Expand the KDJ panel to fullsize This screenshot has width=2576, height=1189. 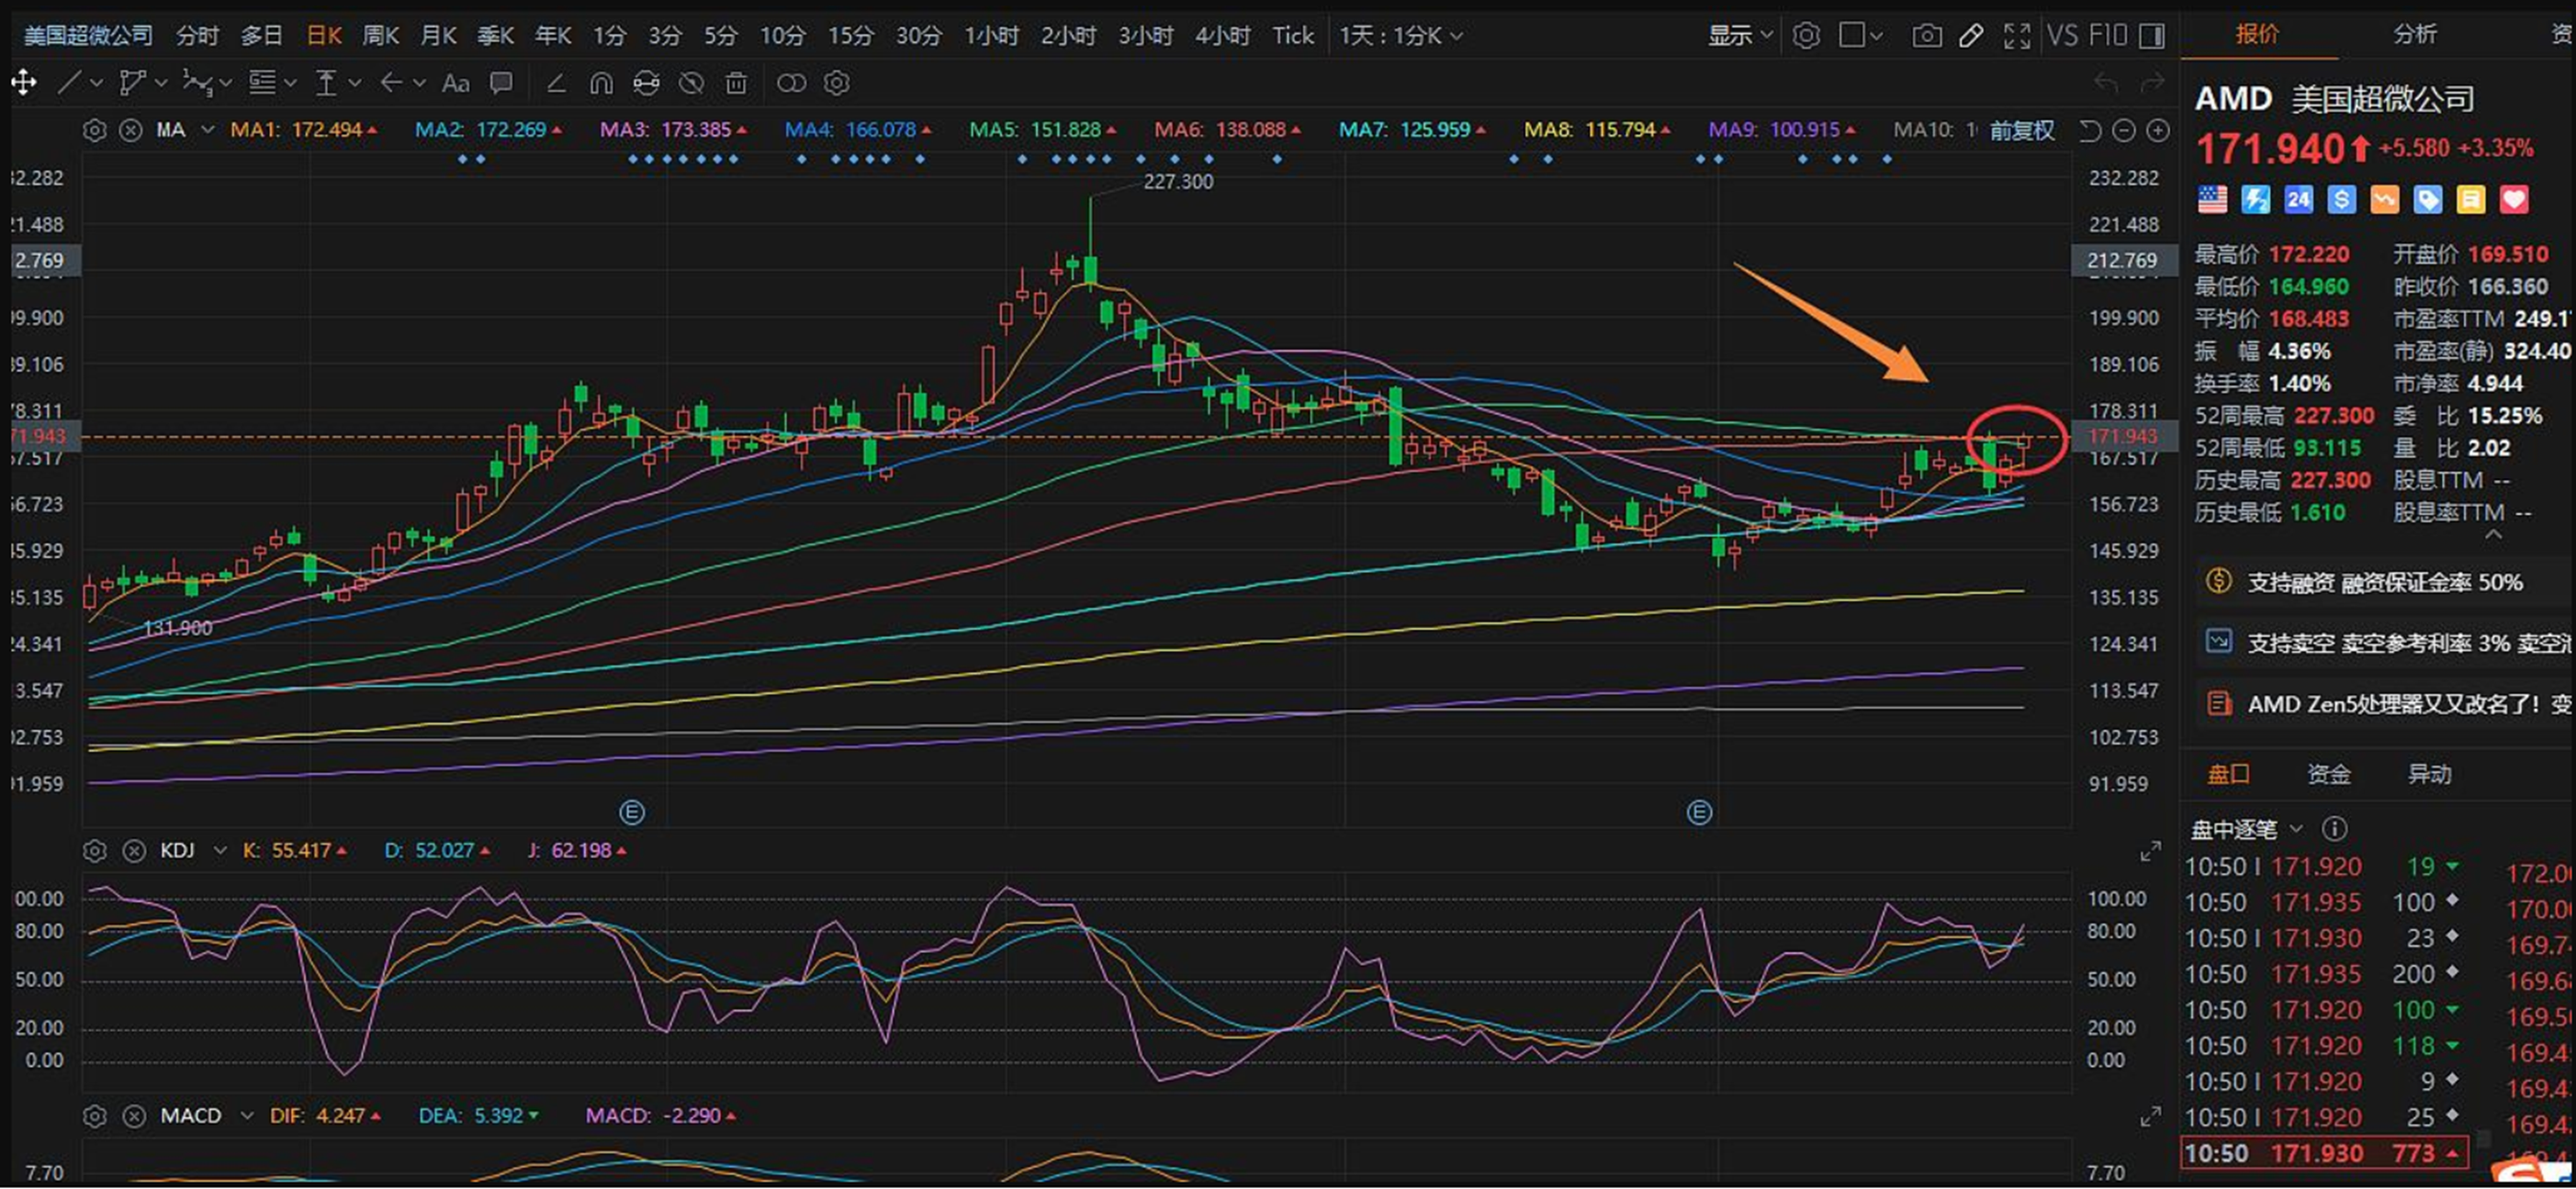click(x=2150, y=851)
